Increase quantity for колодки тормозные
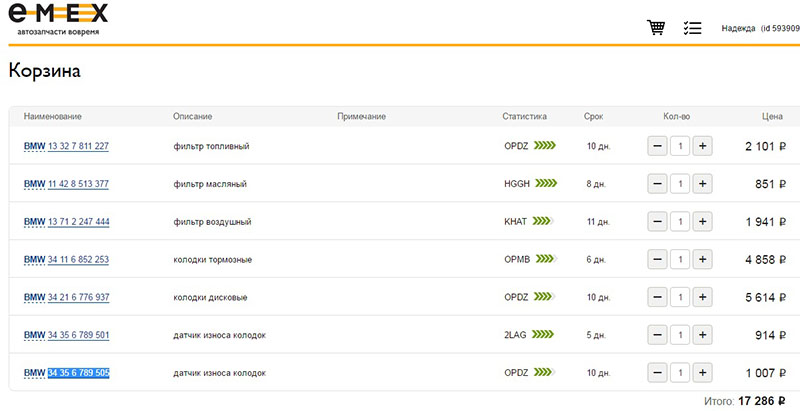Screen dimensions: 800x411 703,260
